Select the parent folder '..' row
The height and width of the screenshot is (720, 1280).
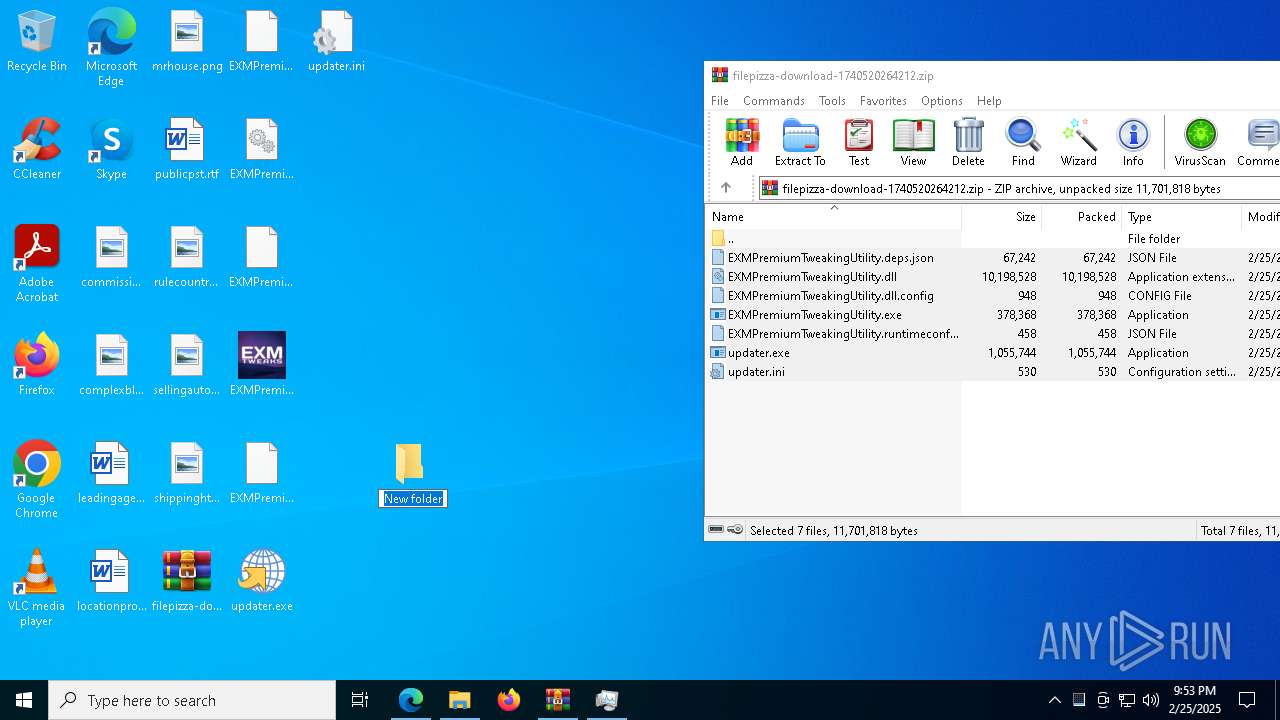coord(992,239)
